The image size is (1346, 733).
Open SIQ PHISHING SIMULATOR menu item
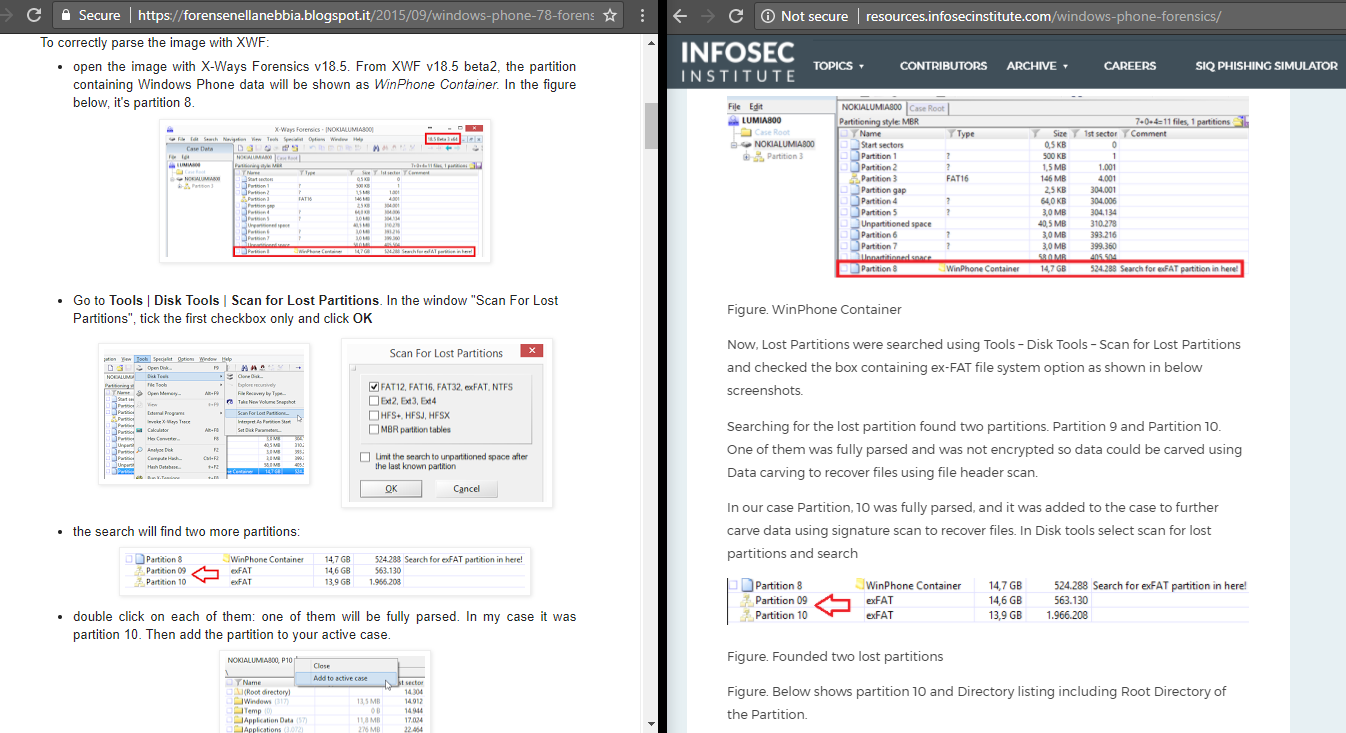[1266, 66]
